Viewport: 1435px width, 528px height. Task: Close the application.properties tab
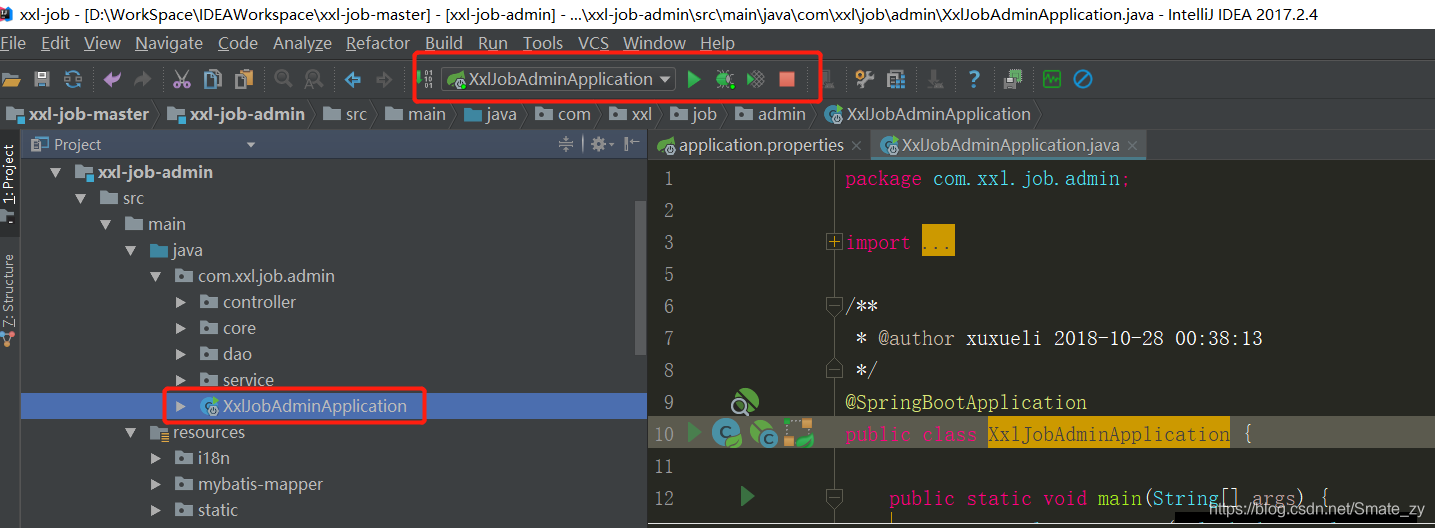(x=857, y=146)
